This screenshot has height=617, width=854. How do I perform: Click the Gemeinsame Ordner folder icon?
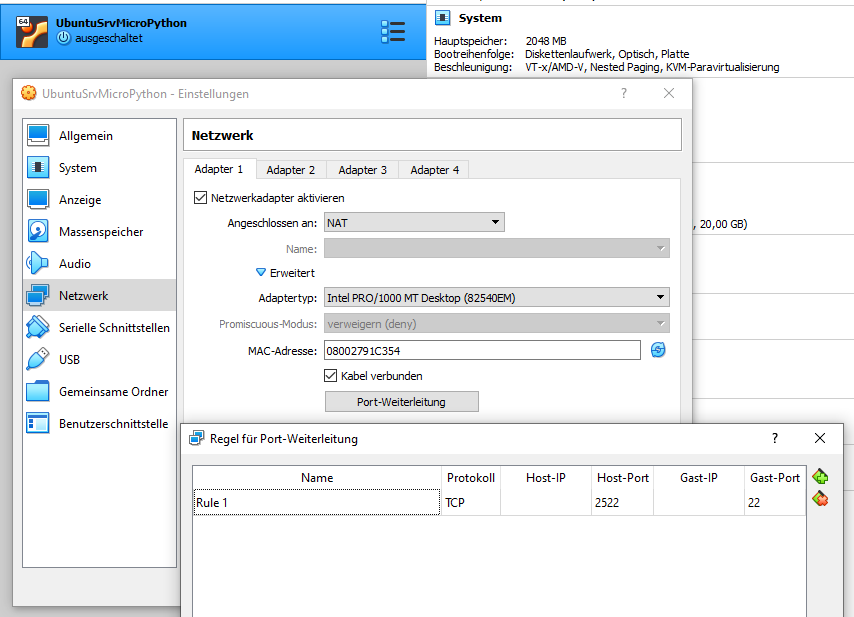click(38, 392)
